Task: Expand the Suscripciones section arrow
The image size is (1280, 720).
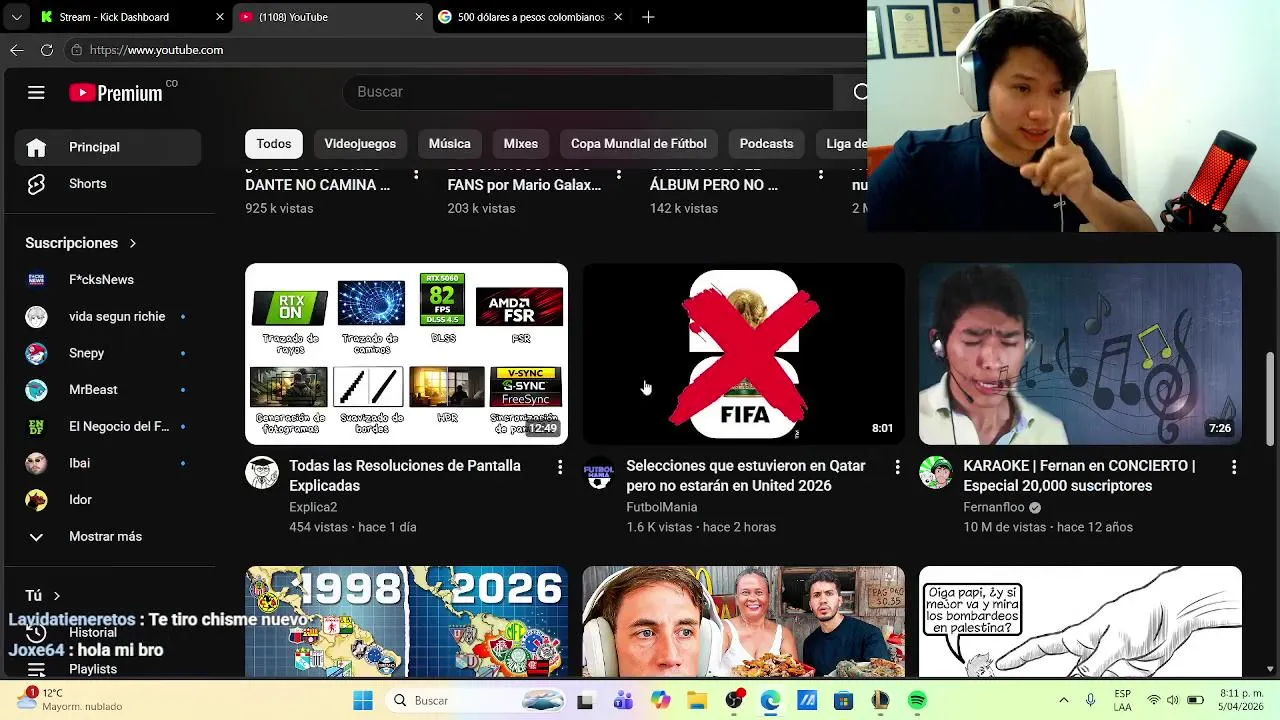Action: 132,243
